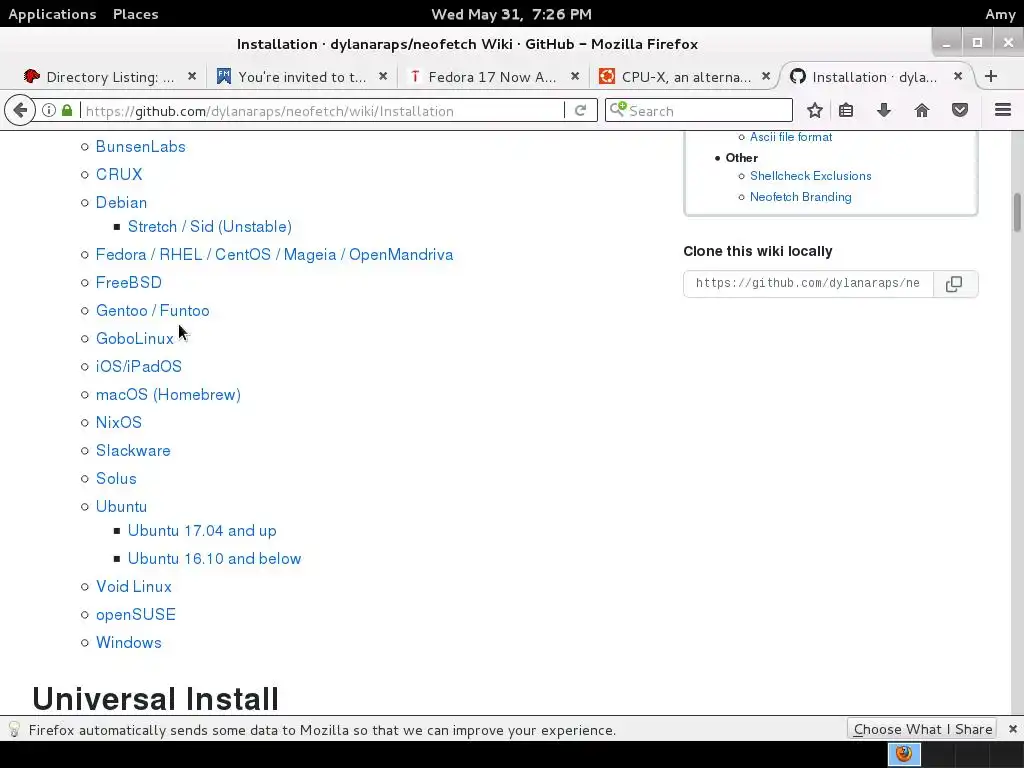The image size is (1024, 768).
Task: Open the Firefox hamburger menu
Action: coord(1002,110)
